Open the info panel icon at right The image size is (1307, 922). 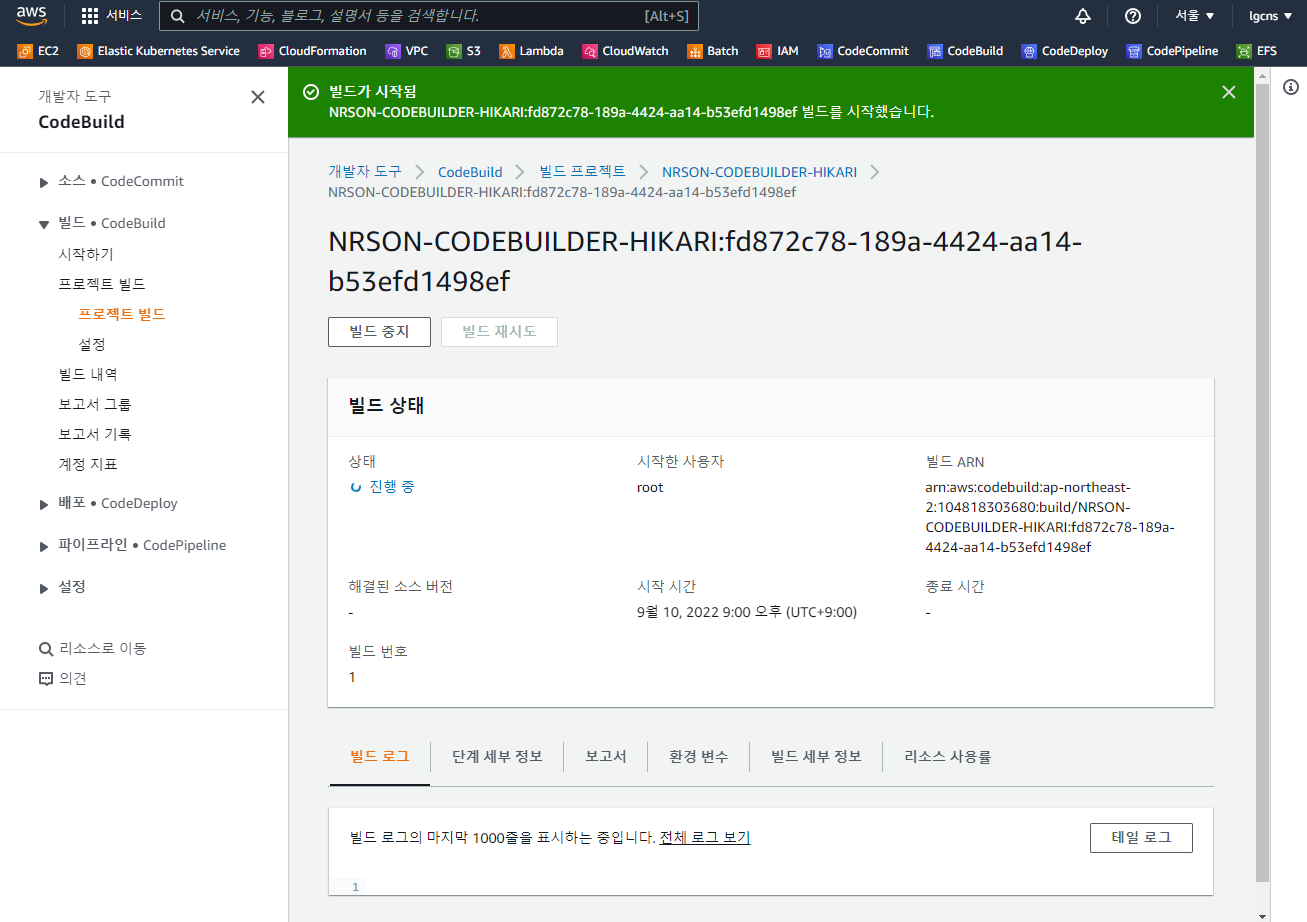(1291, 88)
